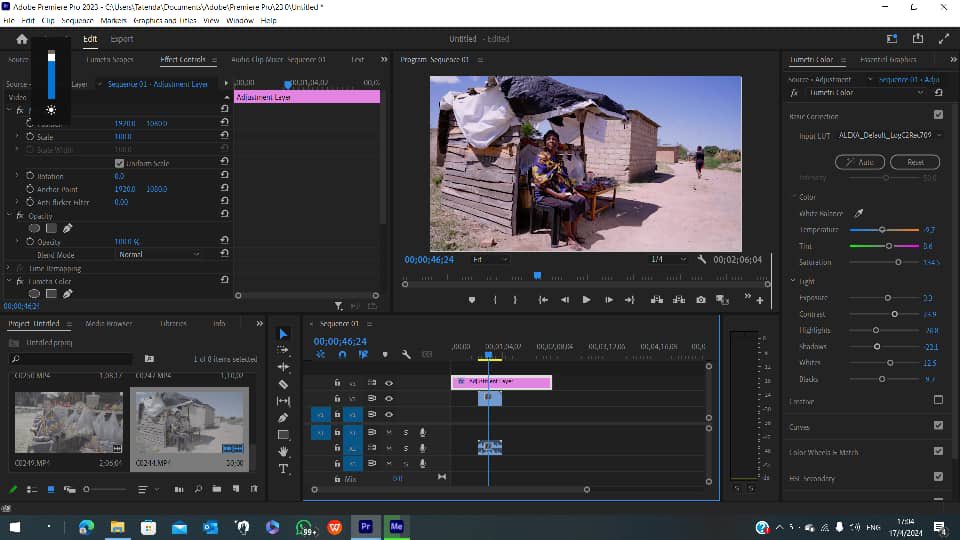Click the Reset button in Lumetri
Viewport: 960px width, 540px height.
pyautogui.click(x=915, y=162)
